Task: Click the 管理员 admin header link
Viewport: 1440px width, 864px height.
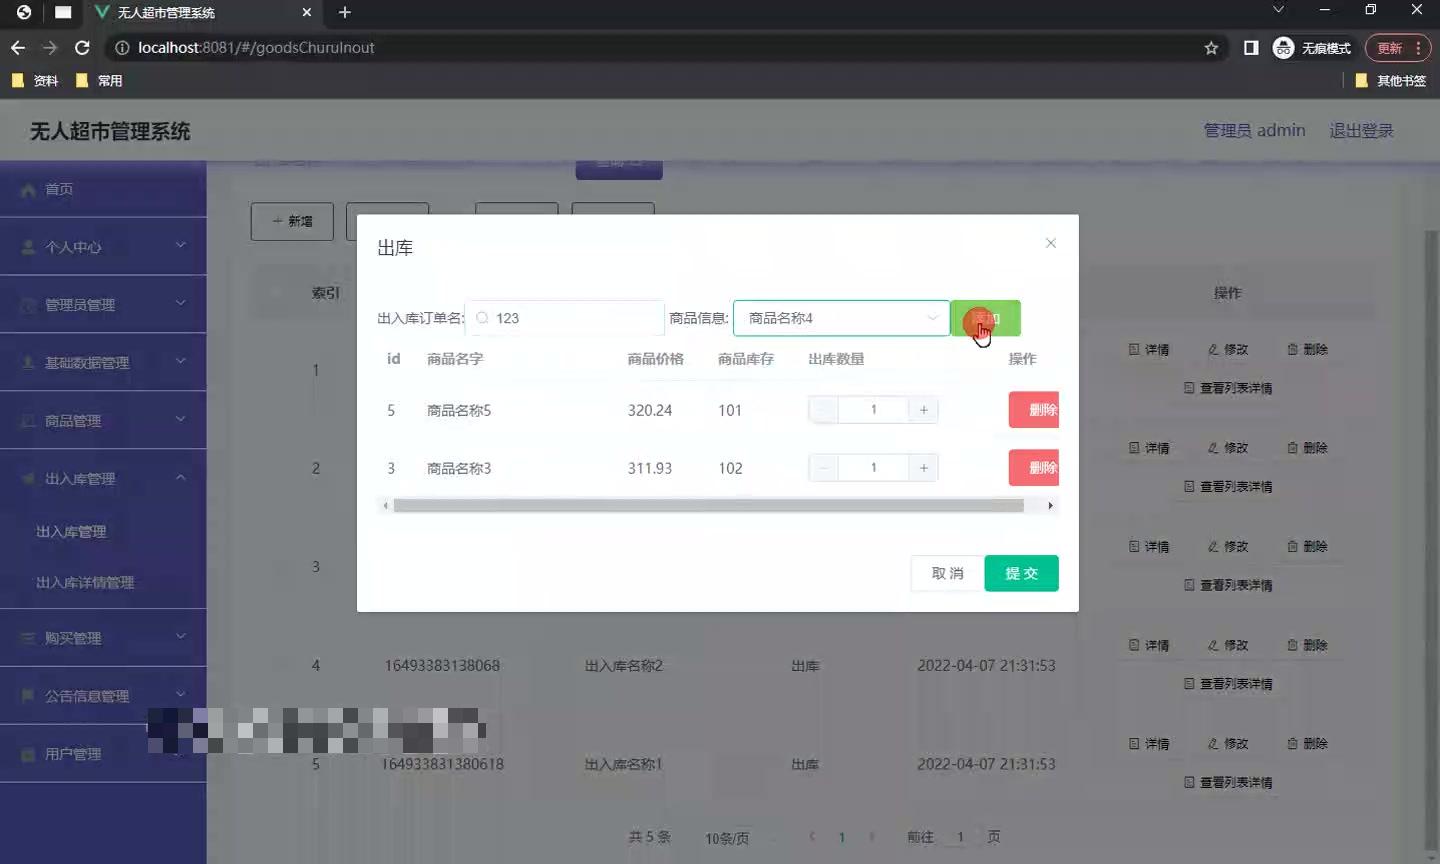Action: [x=1254, y=130]
